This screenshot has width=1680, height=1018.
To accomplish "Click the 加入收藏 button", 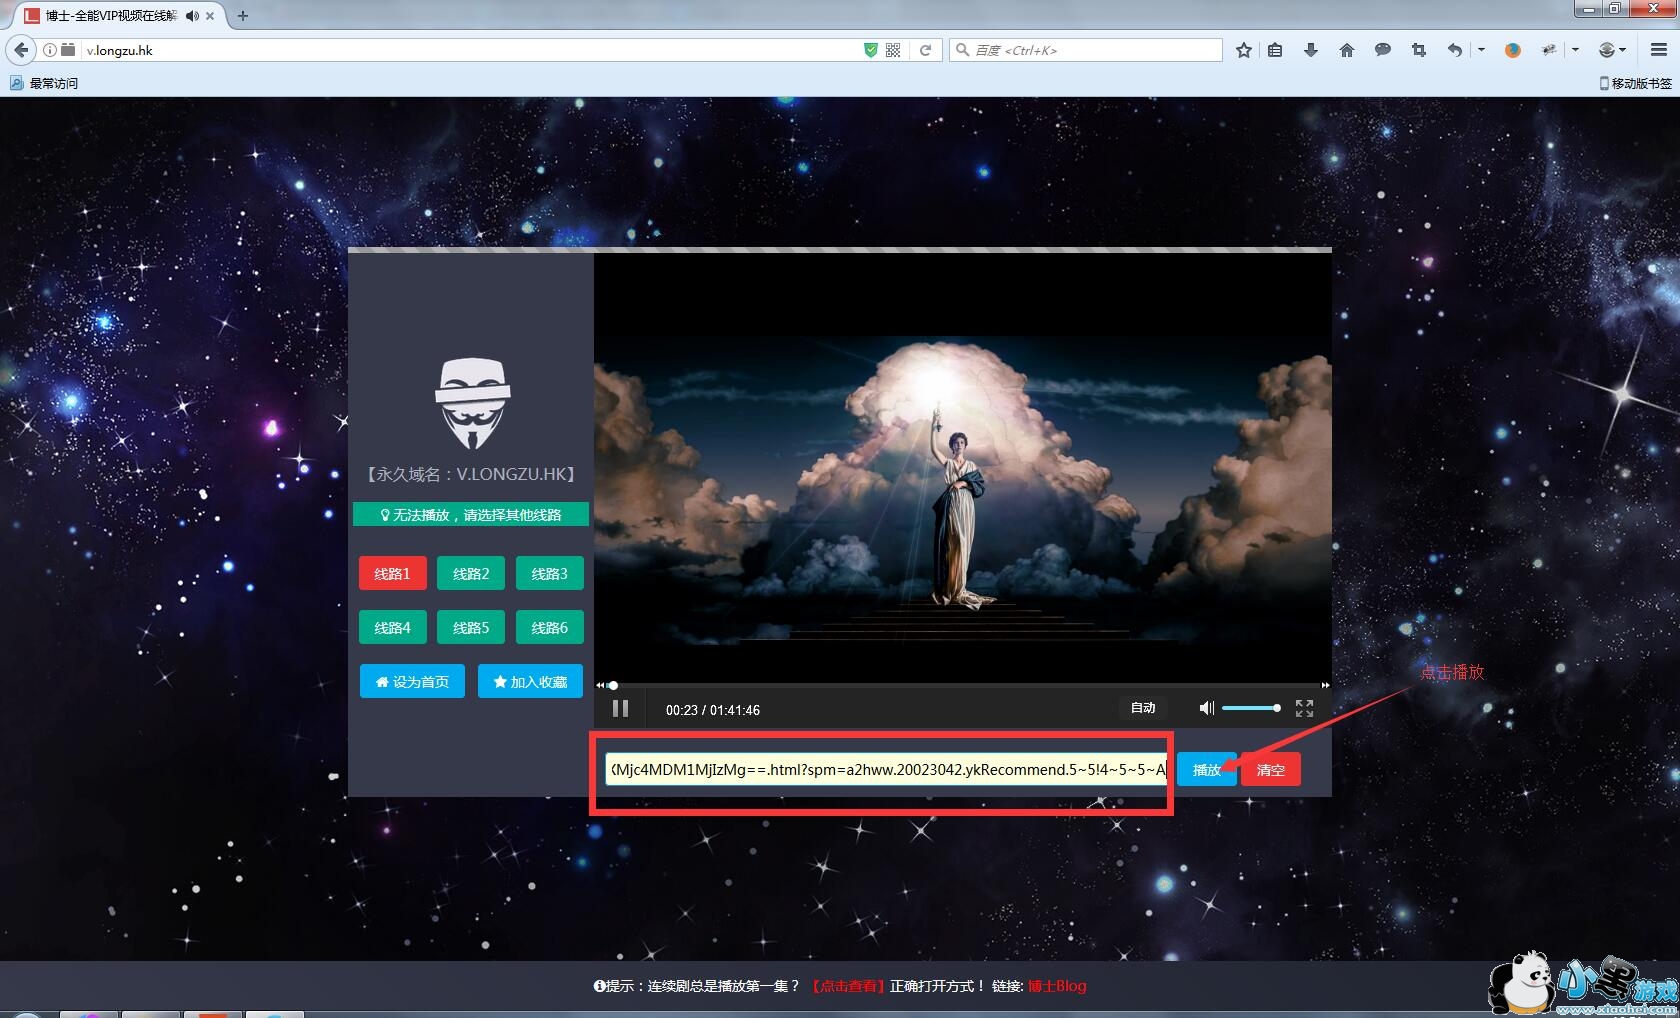I will [x=530, y=681].
